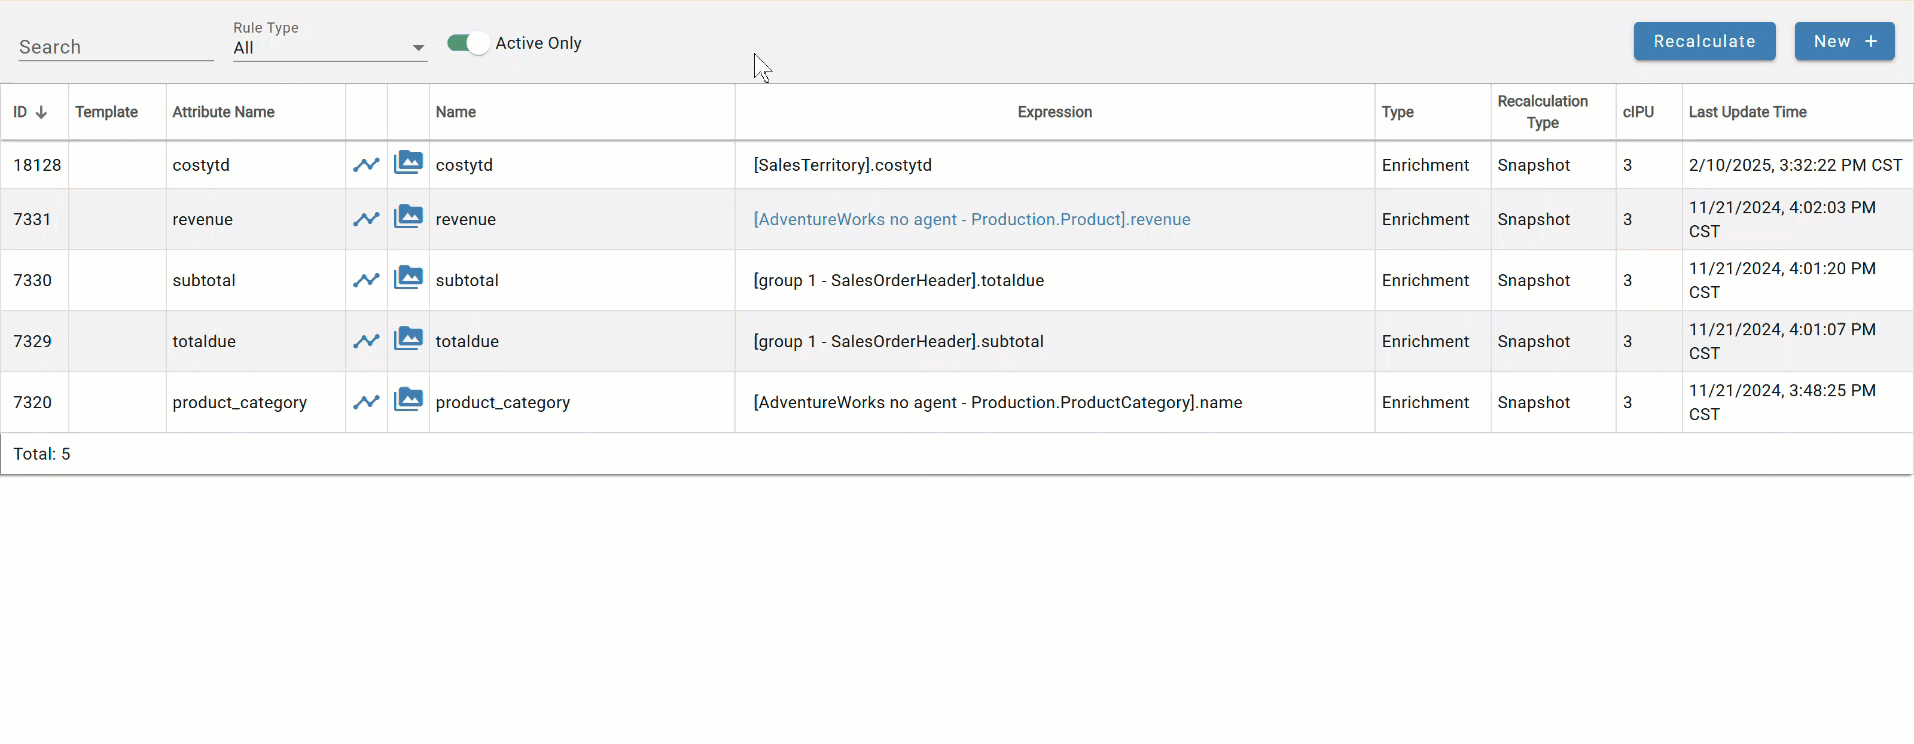The image size is (1914, 744).
Task: Open trend chart icon for subtotal row
Action: (366, 280)
